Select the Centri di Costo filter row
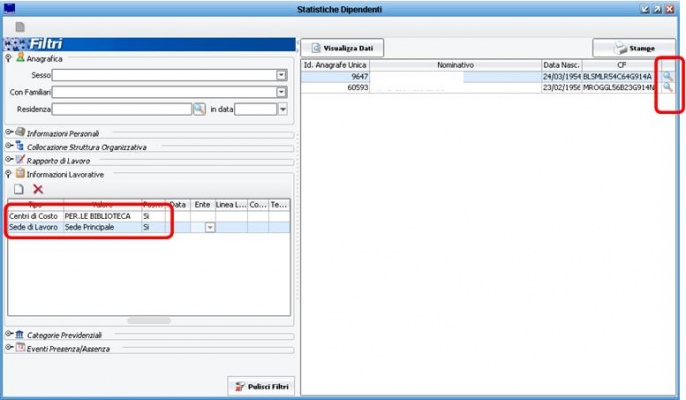Viewport: 686px width, 400px height. tap(149, 216)
